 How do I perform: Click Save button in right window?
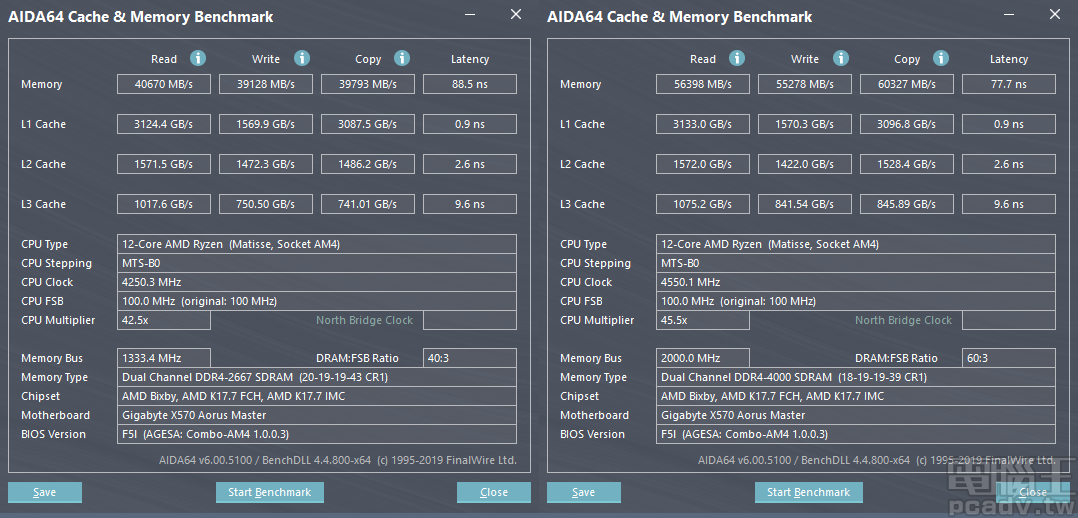584,492
